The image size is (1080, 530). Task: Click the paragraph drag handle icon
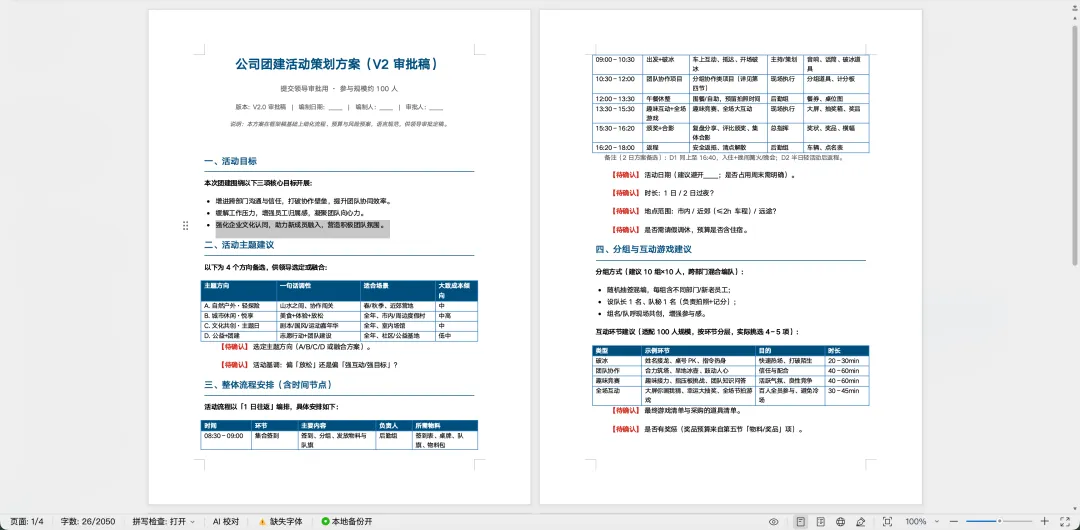click(x=185, y=225)
